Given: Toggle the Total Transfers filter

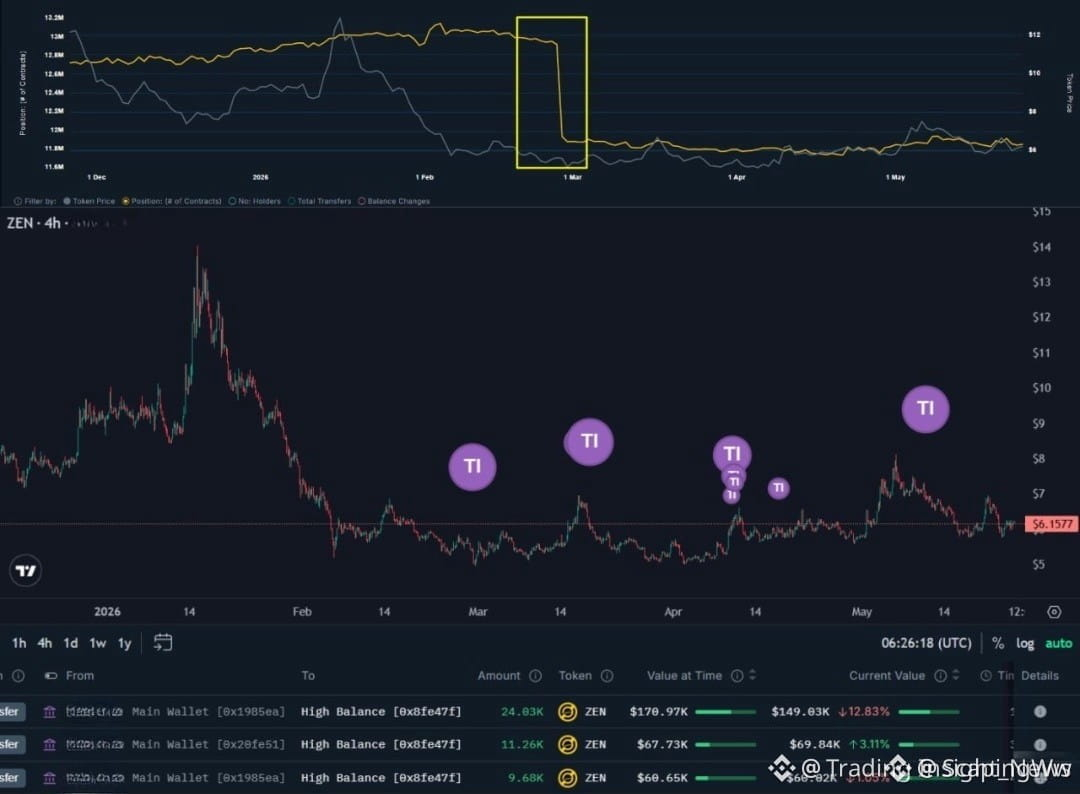Looking at the screenshot, I should tap(320, 201).
